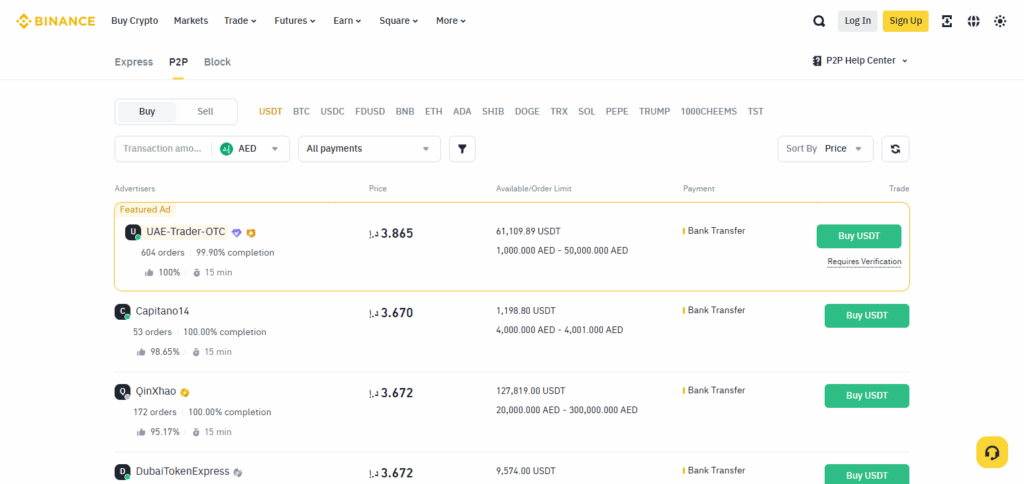This screenshot has width=1024, height=484.
Task: Buy USDT from QinXhao
Action: pyautogui.click(x=867, y=396)
